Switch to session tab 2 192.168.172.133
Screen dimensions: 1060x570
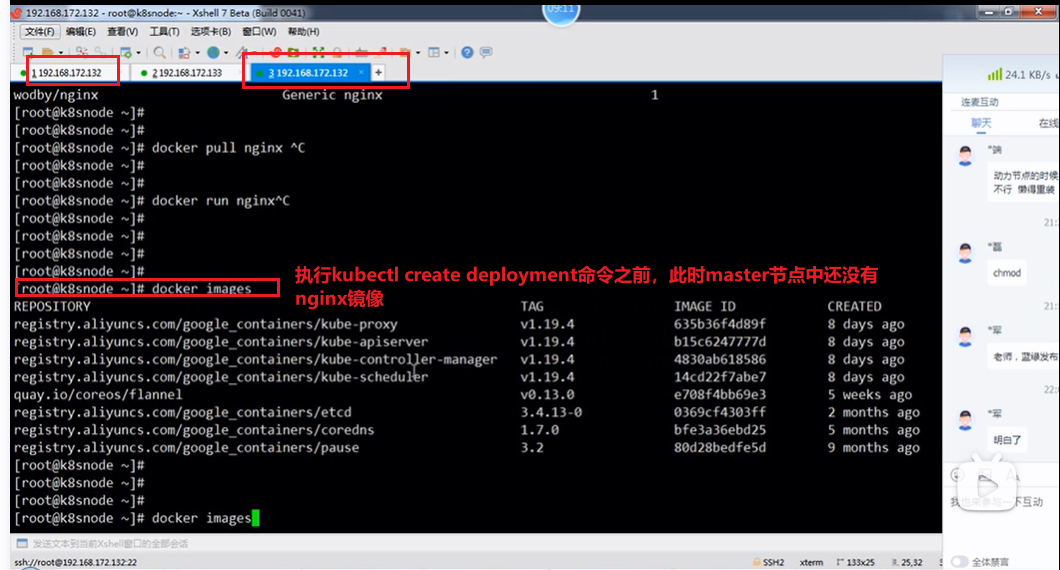tap(187, 73)
